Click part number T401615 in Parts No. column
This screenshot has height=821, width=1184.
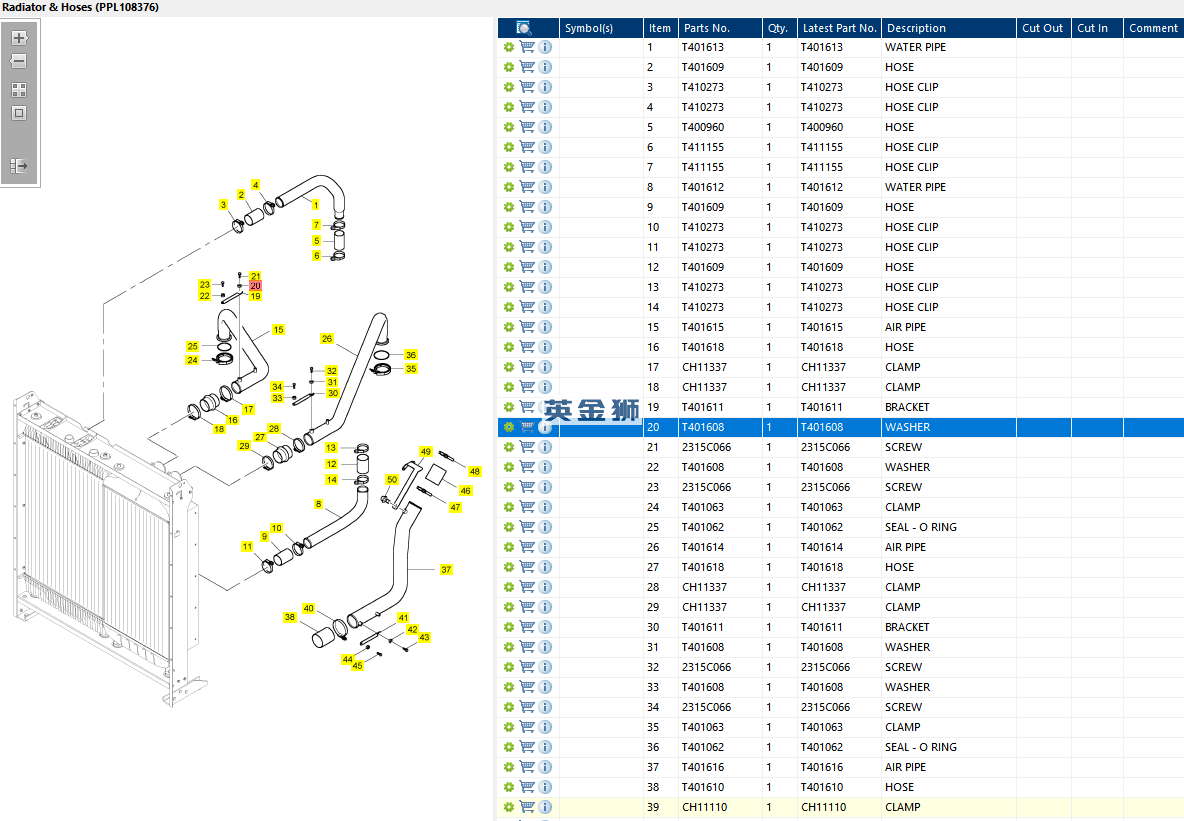(x=702, y=327)
